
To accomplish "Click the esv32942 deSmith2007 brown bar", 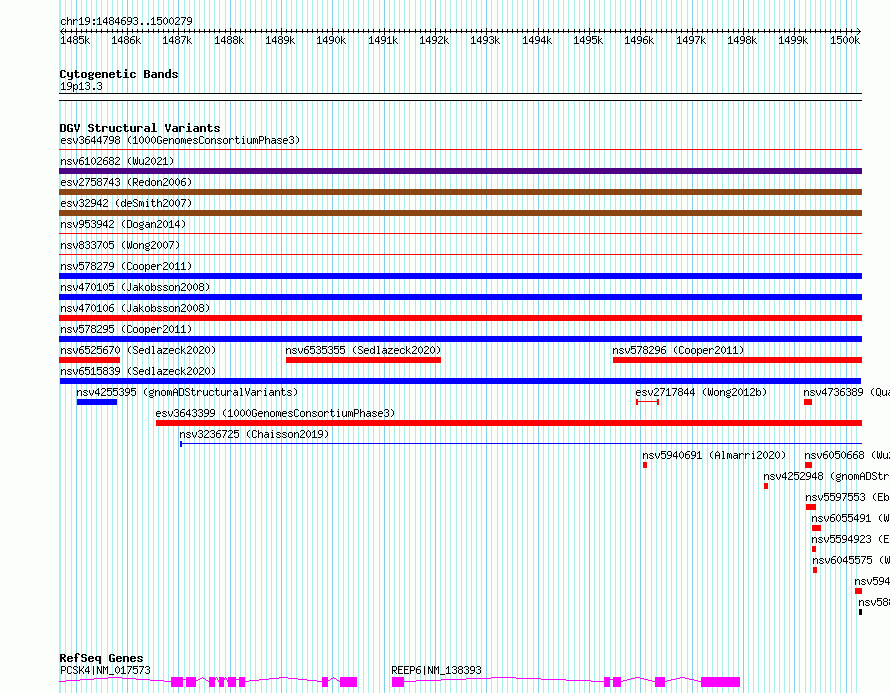I will (x=460, y=213).
